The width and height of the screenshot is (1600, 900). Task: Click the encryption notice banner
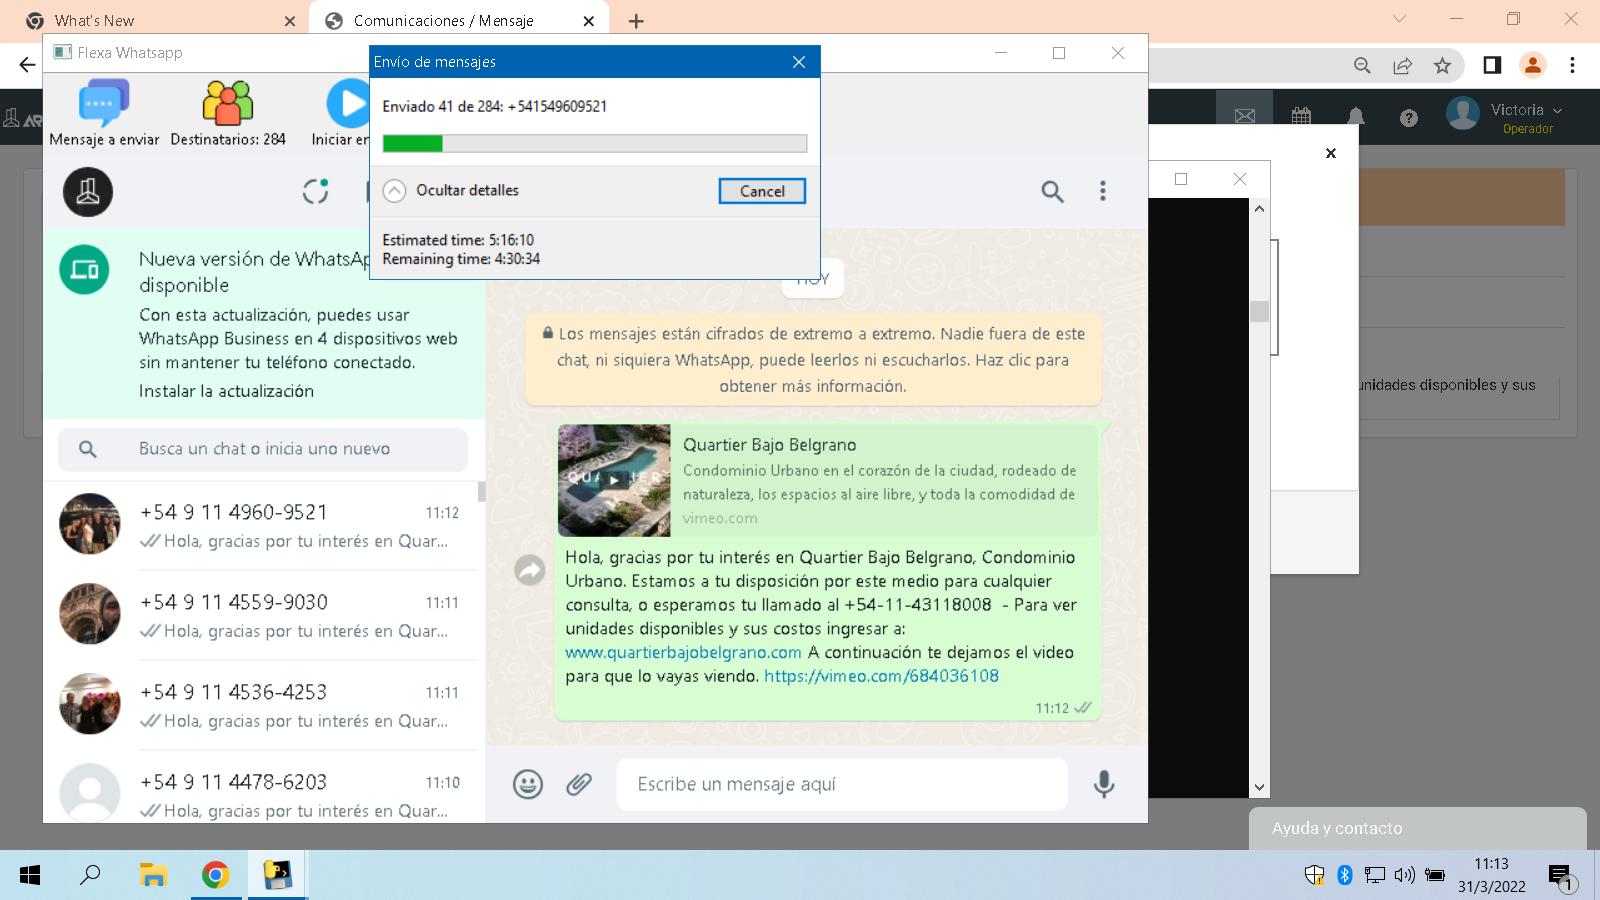click(x=813, y=360)
